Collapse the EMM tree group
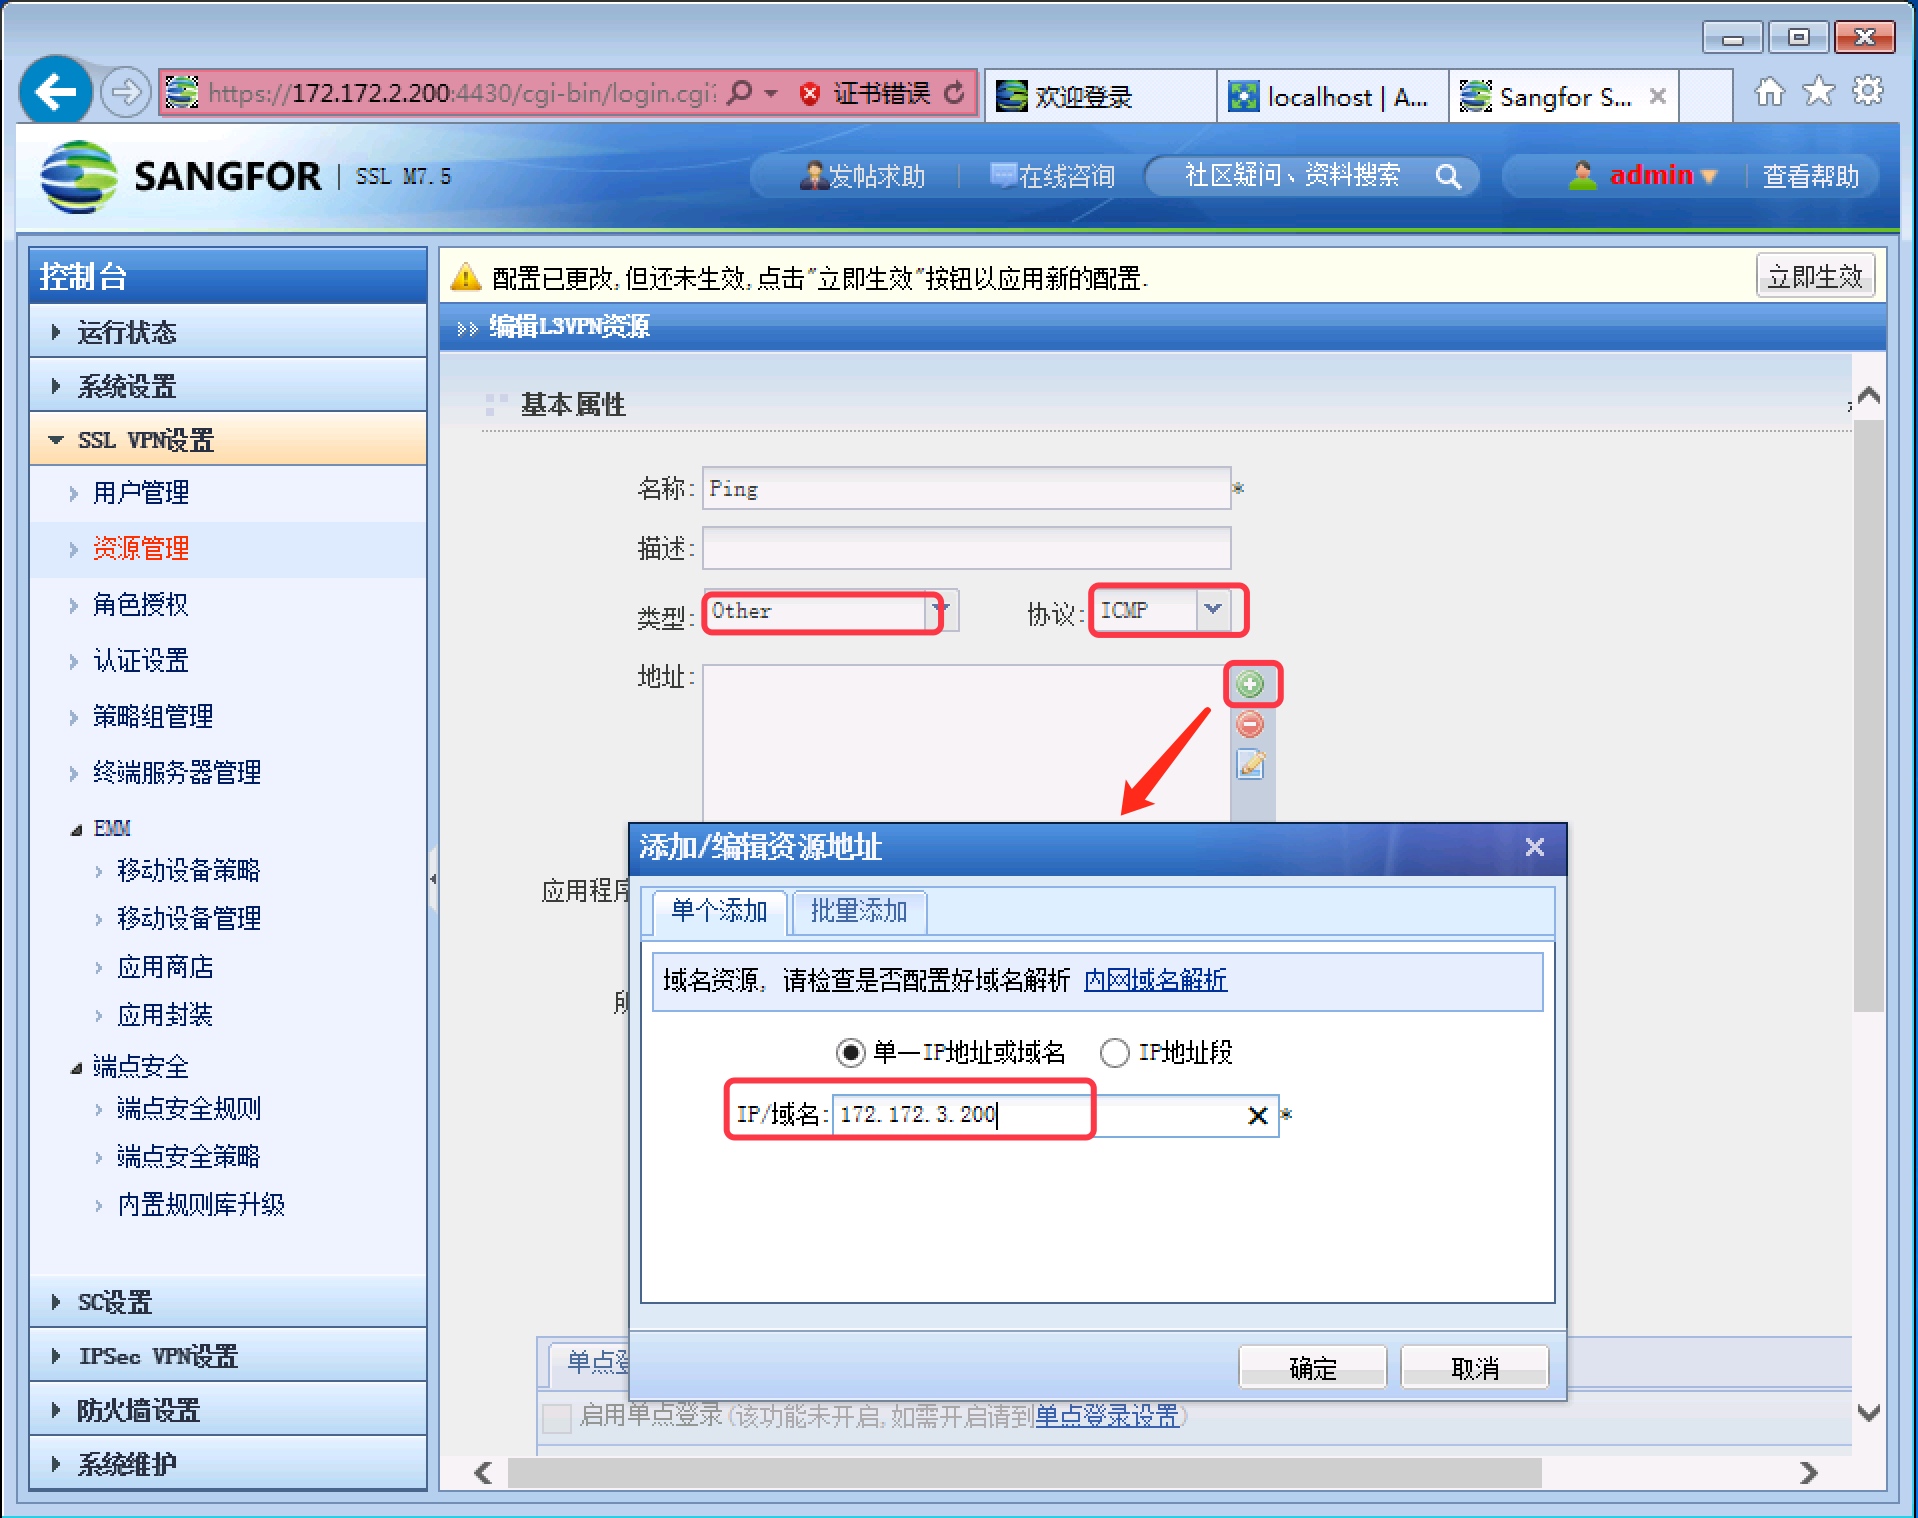The height and width of the screenshot is (1518, 1918). (77, 829)
